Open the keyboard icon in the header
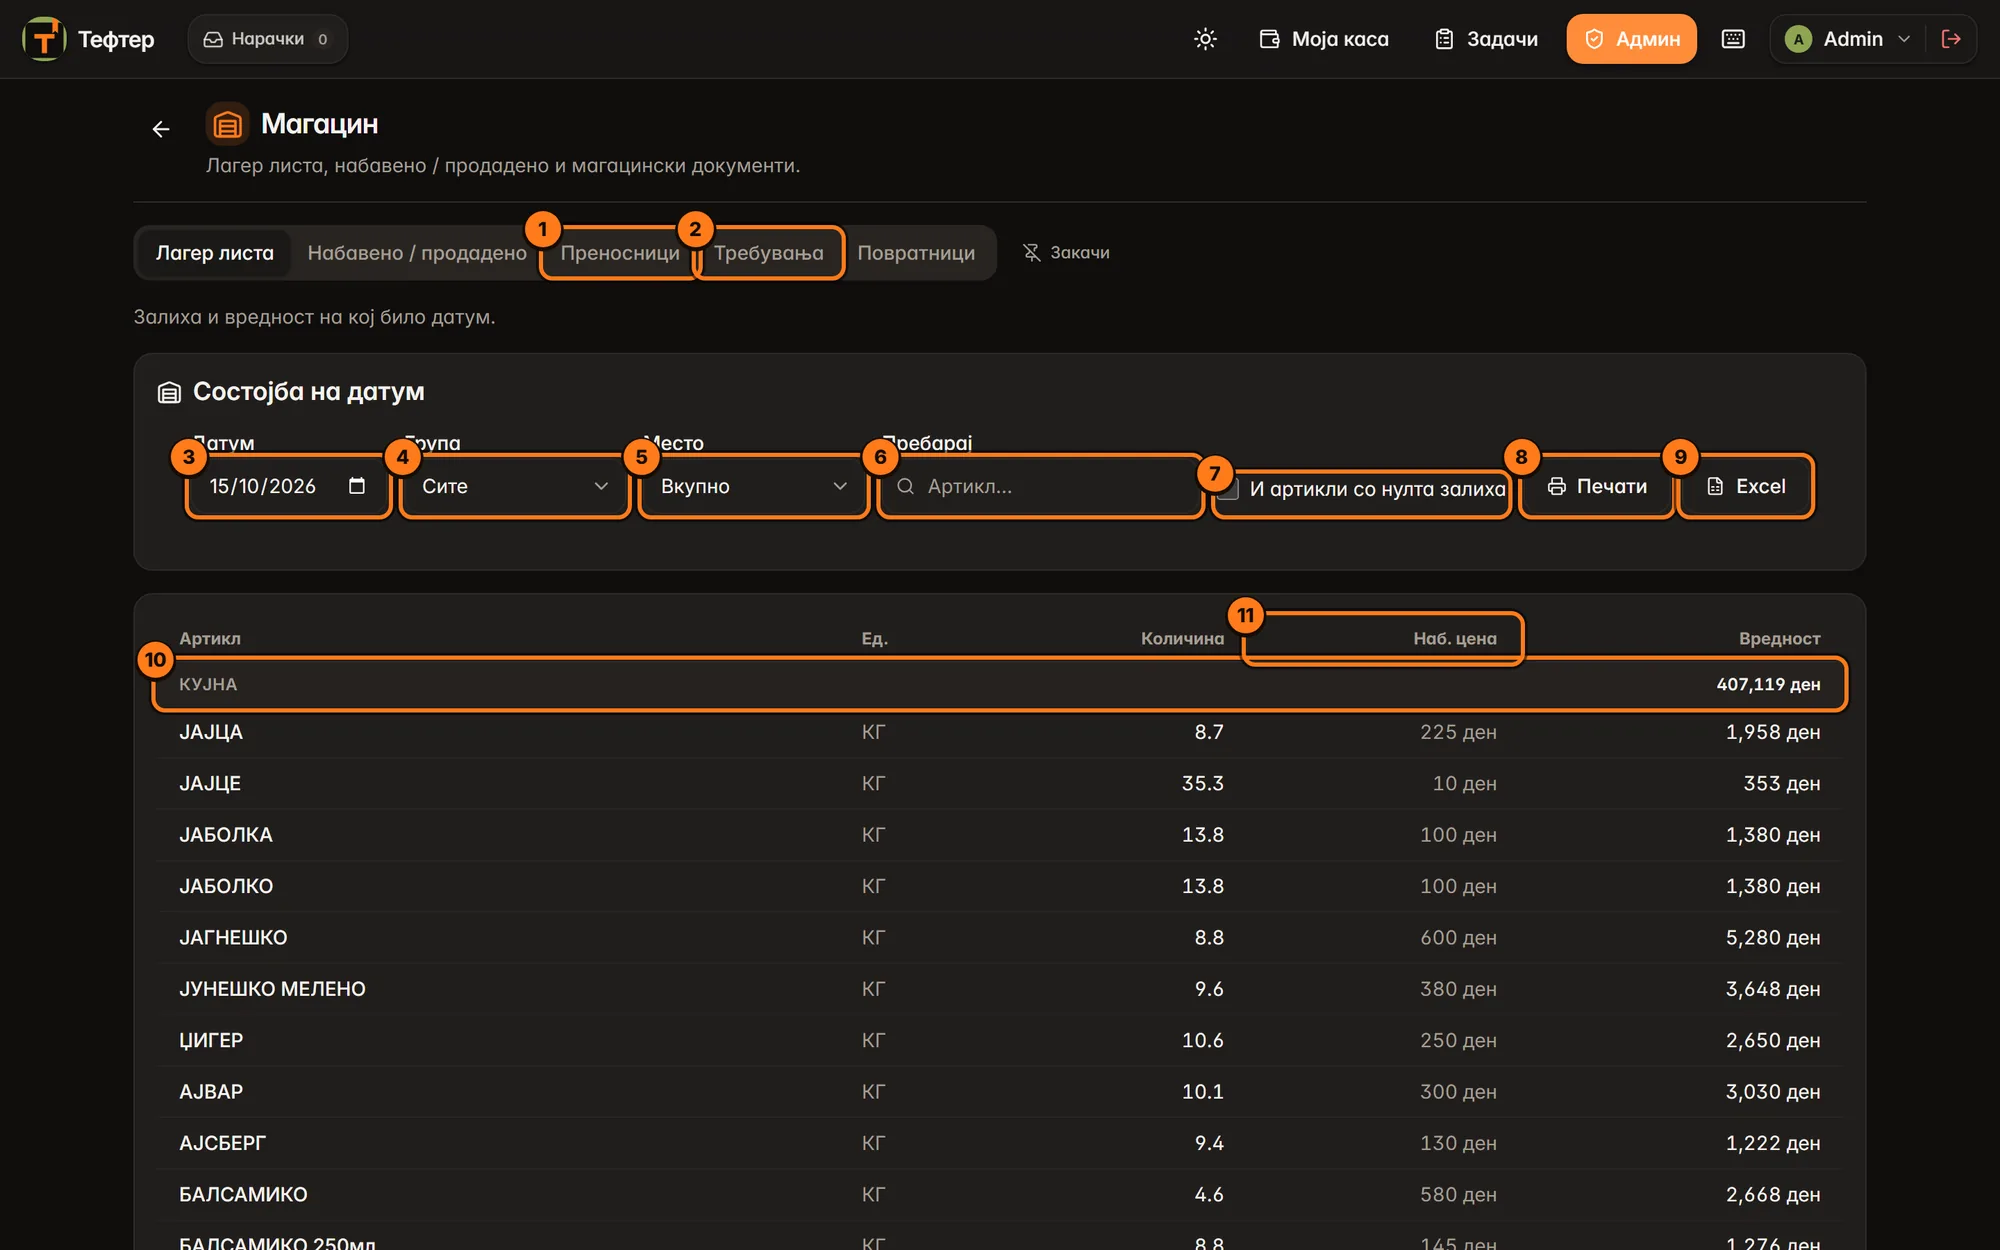The image size is (2000, 1250). click(1733, 39)
